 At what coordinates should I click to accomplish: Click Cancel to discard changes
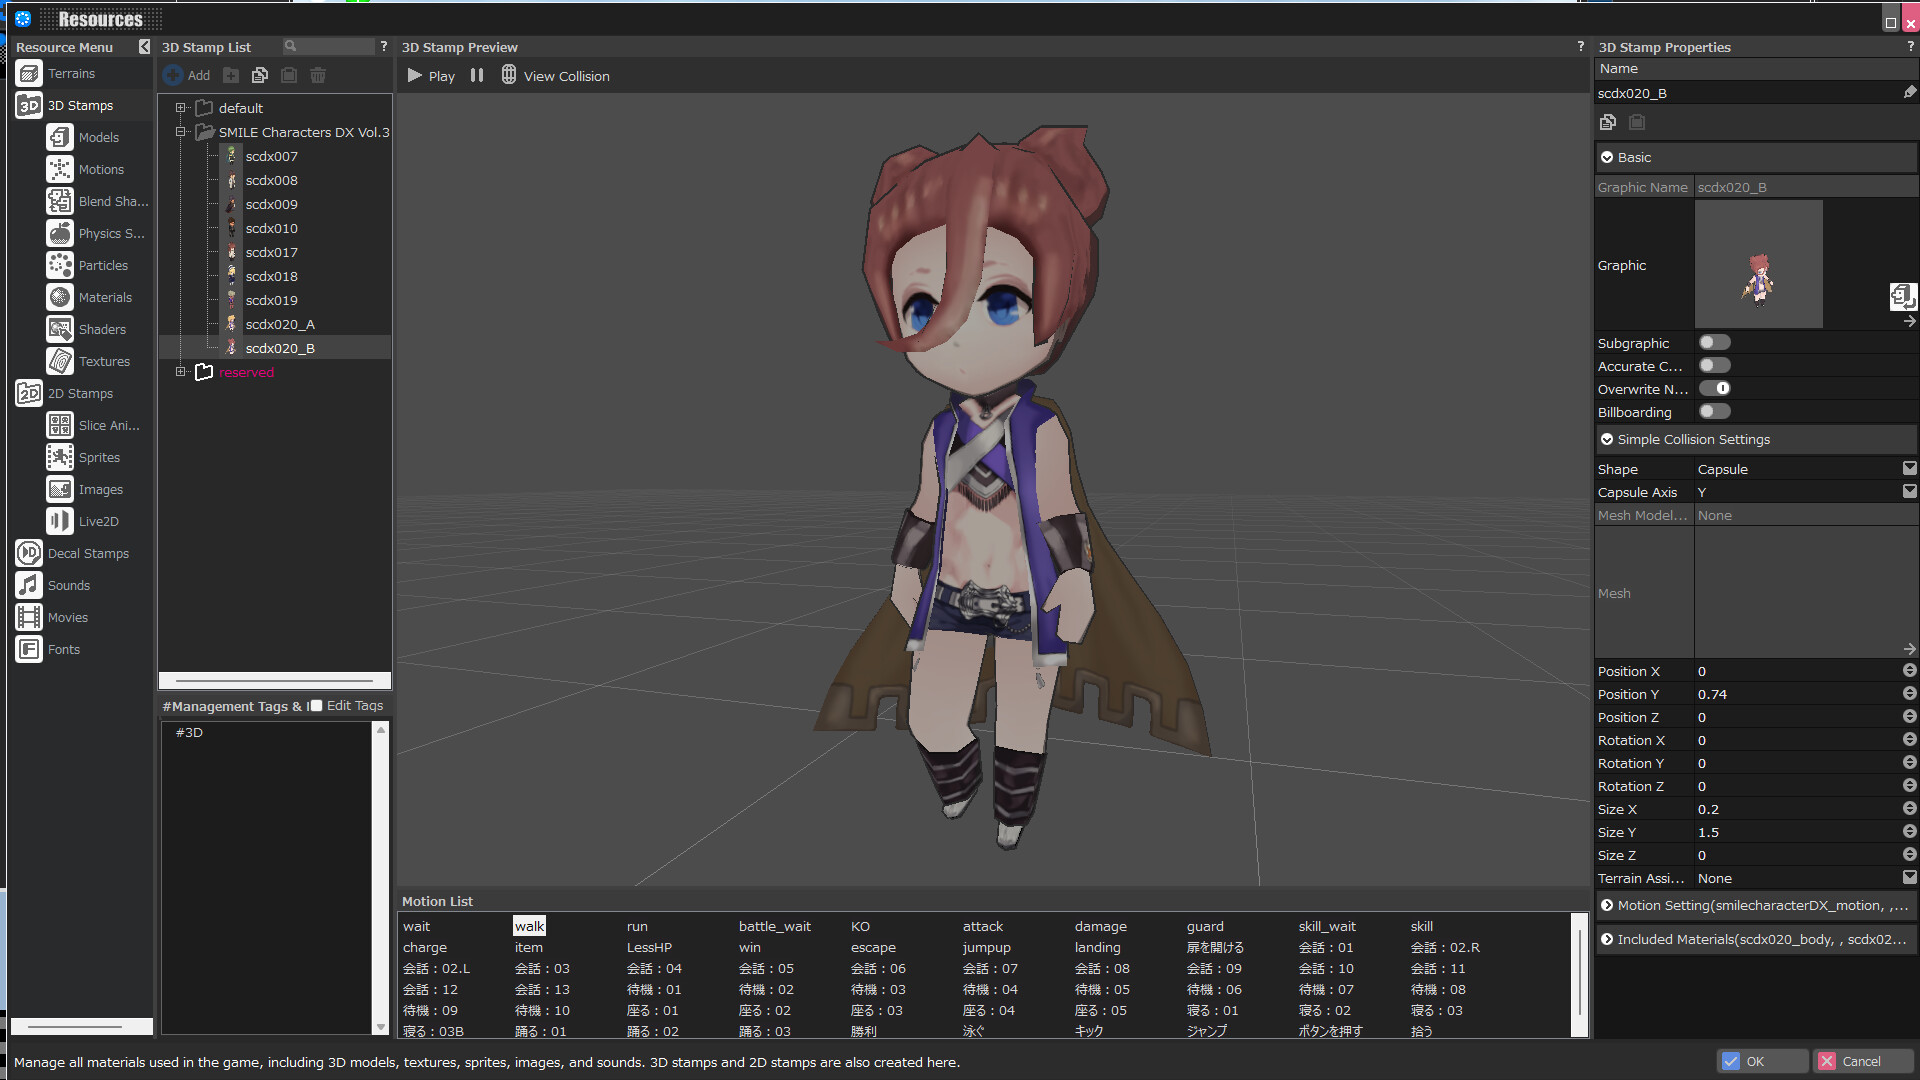pos(1863,1061)
